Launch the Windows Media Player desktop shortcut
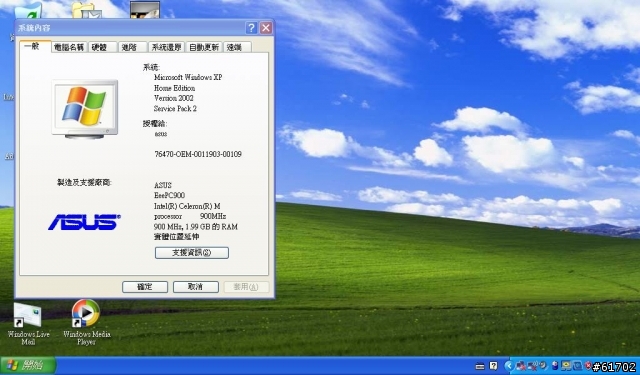 [x=87, y=322]
